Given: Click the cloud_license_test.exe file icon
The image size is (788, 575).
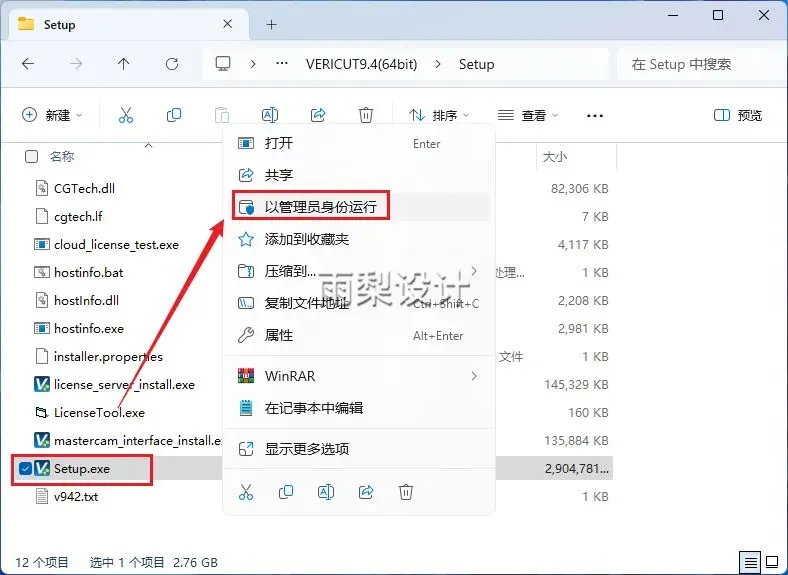Looking at the screenshot, I should click(42, 245).
